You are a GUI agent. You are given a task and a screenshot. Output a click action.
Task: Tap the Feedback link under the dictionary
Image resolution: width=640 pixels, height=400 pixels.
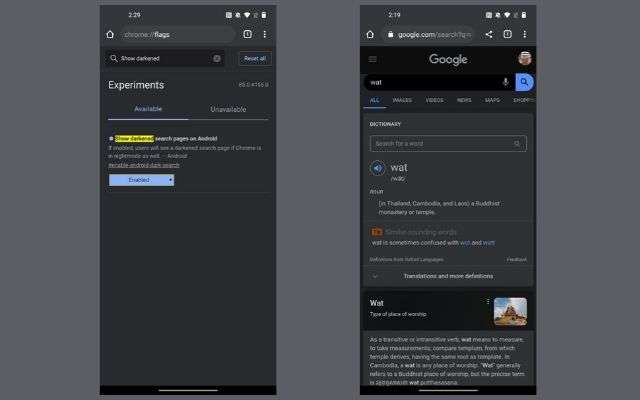516,260
